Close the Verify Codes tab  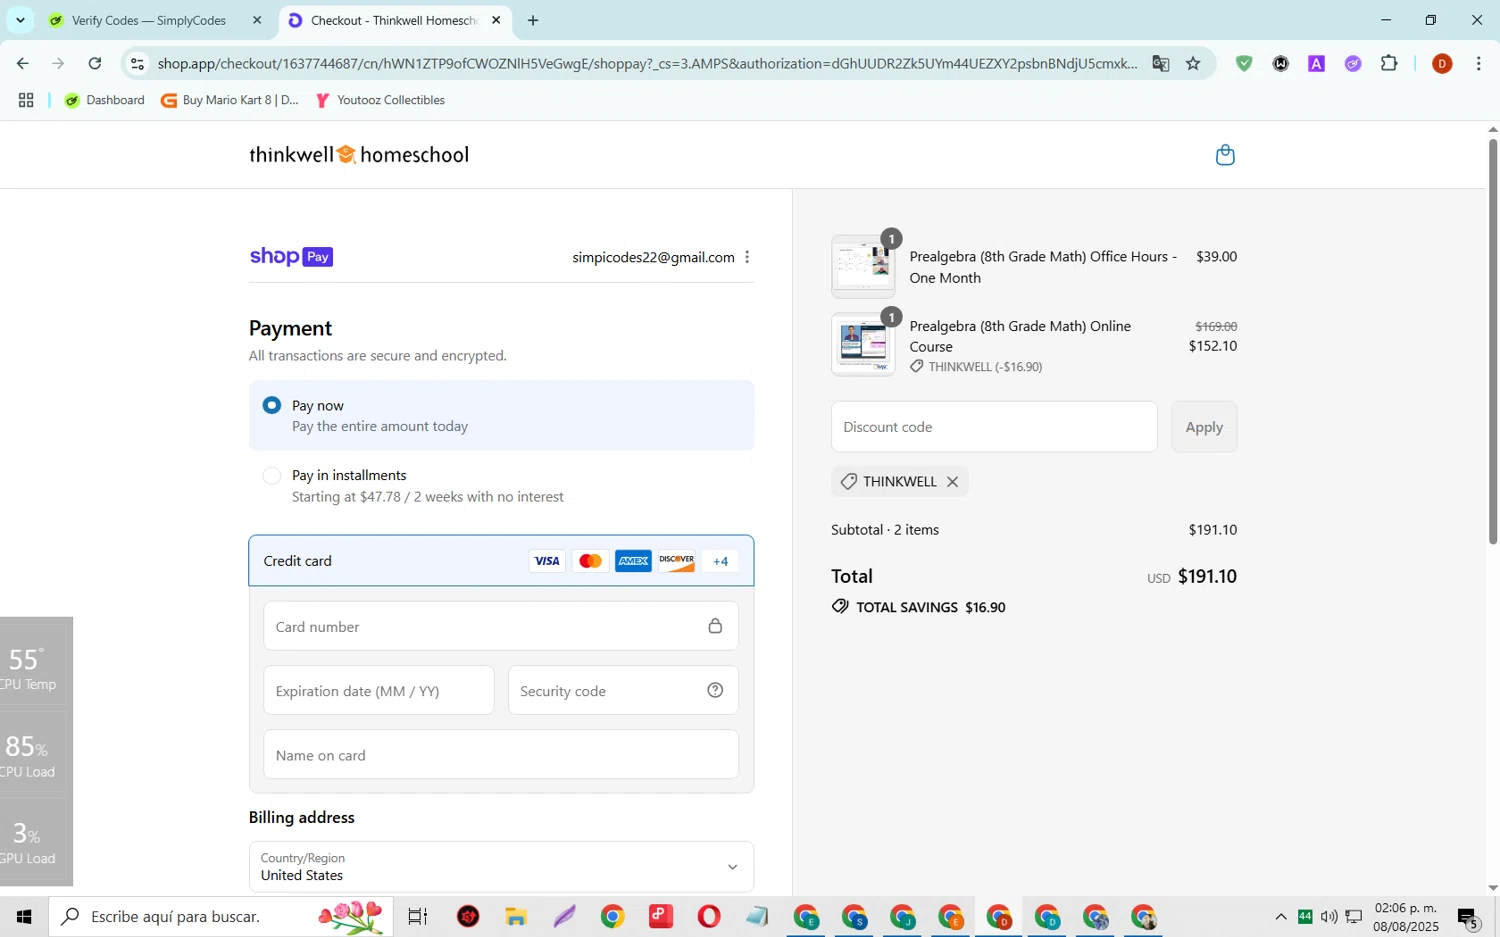pyautogui.click(x=257, y=20)
